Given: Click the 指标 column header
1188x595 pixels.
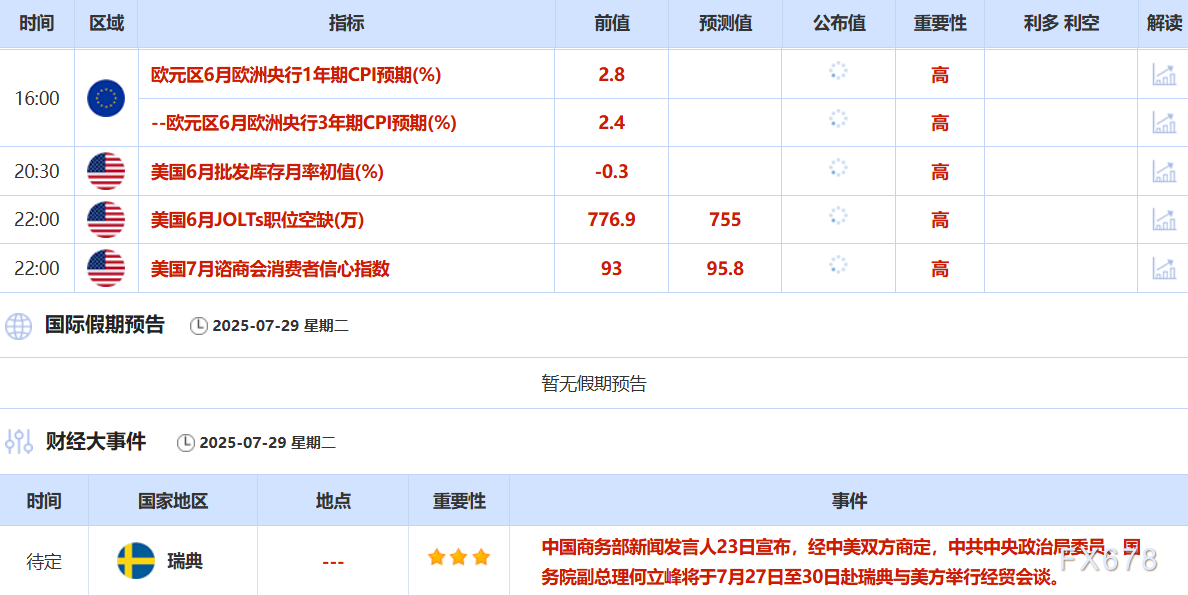Looking at the screenshot, I should [347, 23].
